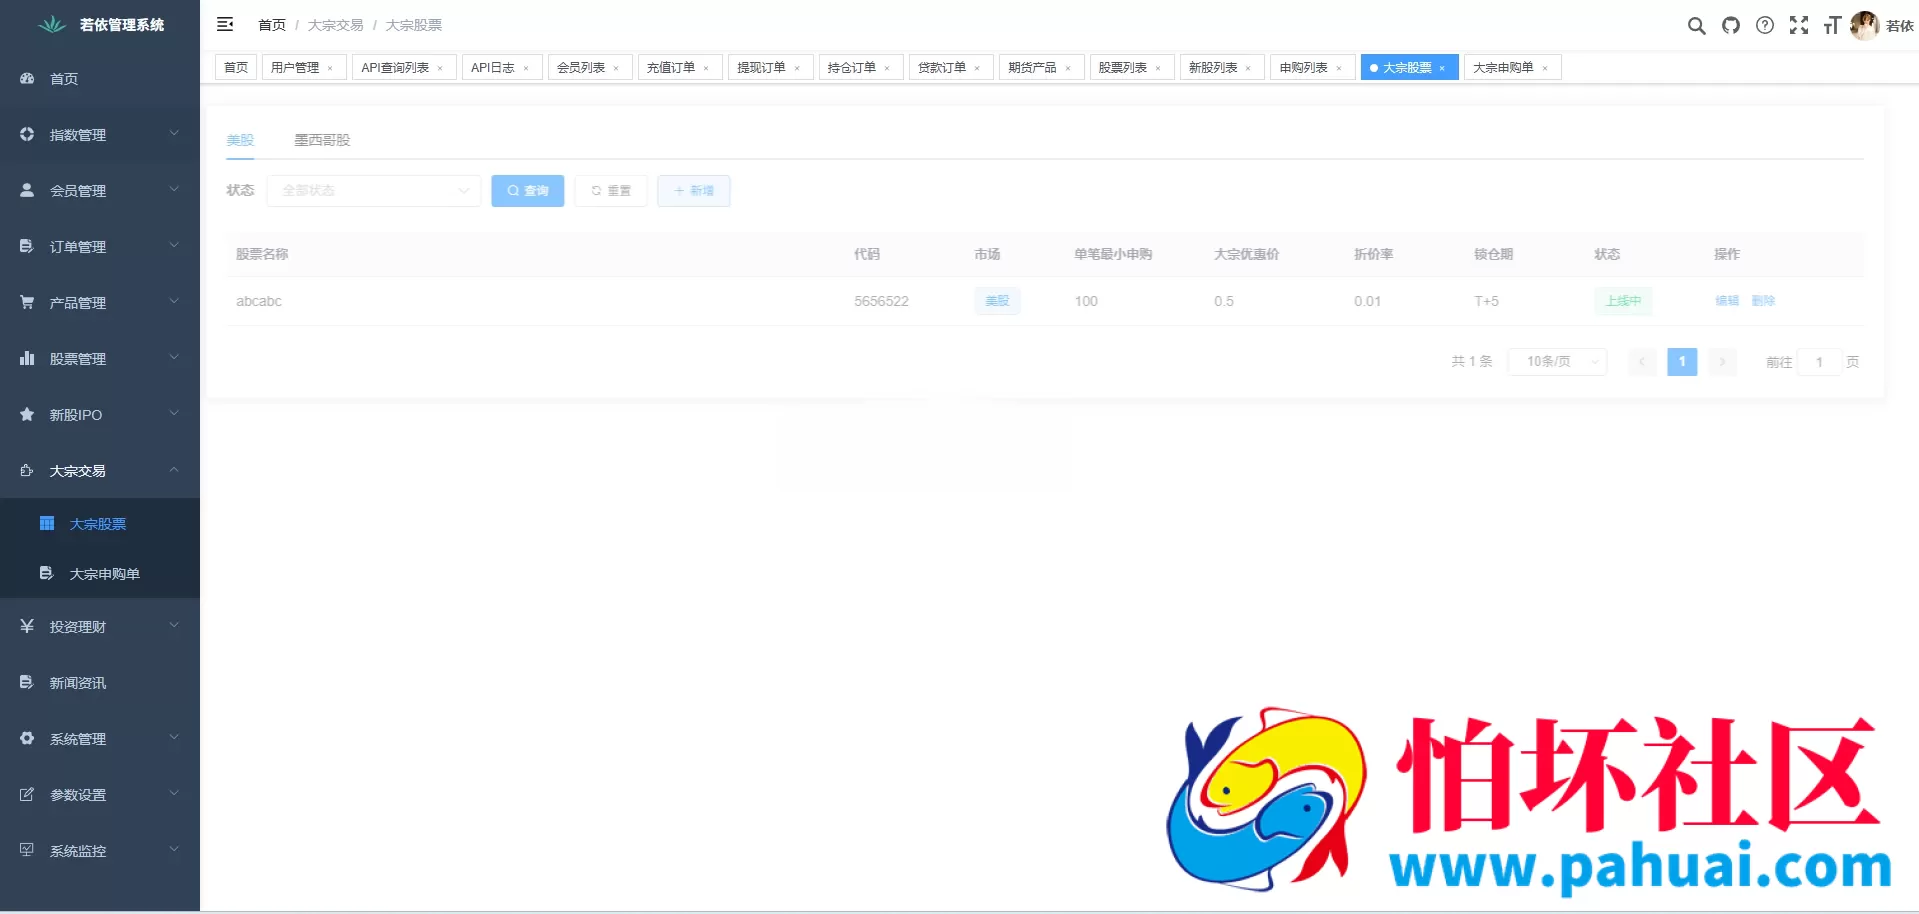Viewport: 1919px width, 914px height.
Task: Expand 投资理财 menu chevron
Action: 174,625
